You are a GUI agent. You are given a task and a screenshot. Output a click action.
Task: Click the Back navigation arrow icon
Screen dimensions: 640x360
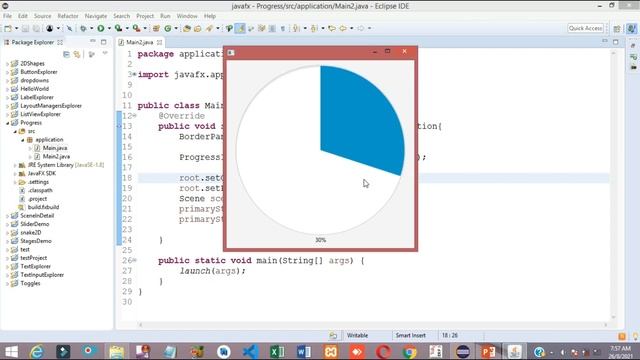343,29
